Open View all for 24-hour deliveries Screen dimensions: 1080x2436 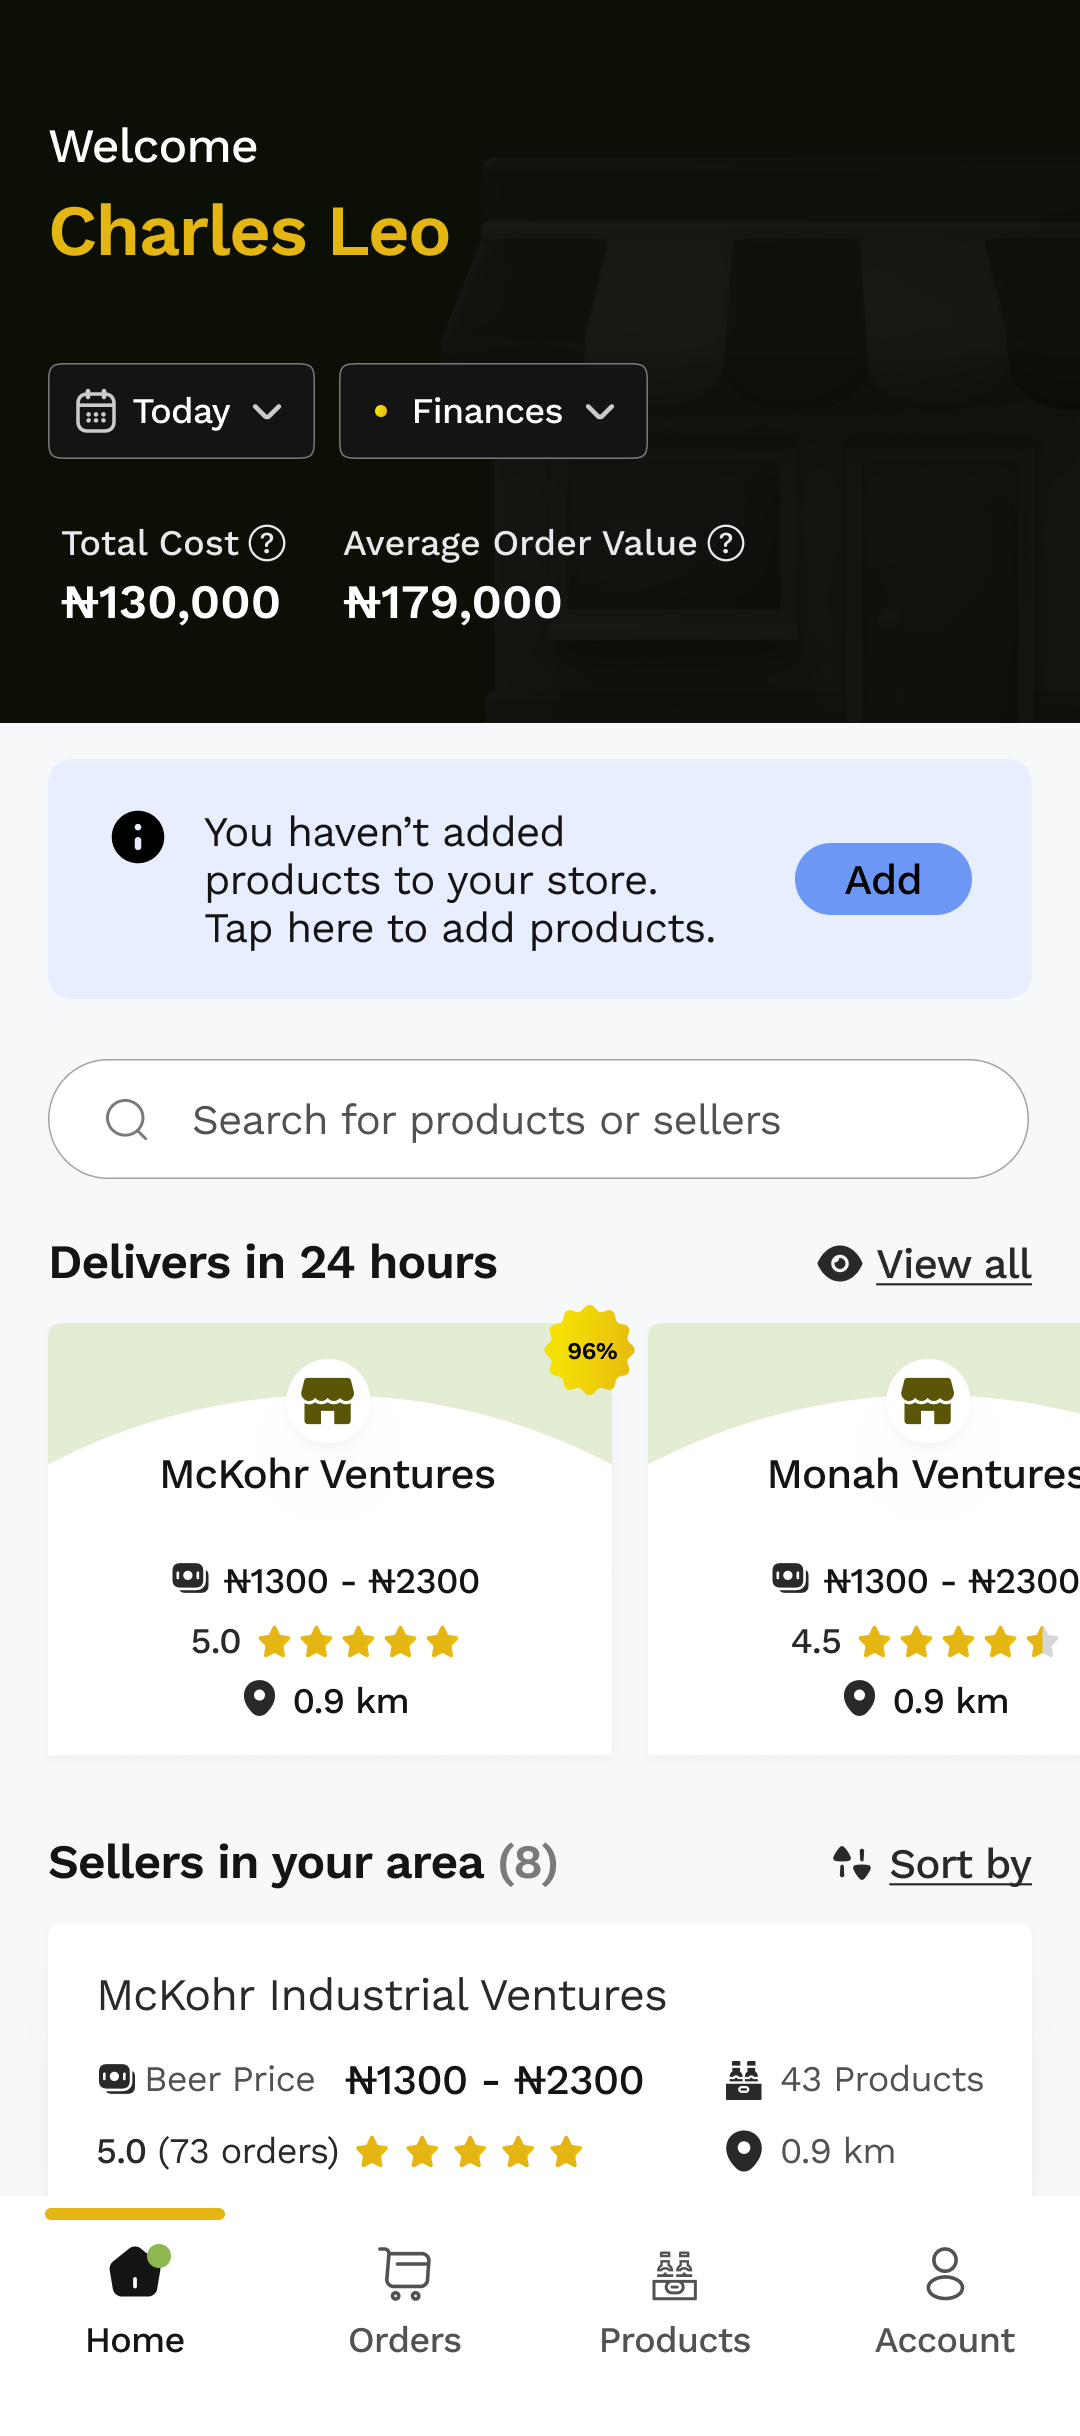pos(953,1264)
